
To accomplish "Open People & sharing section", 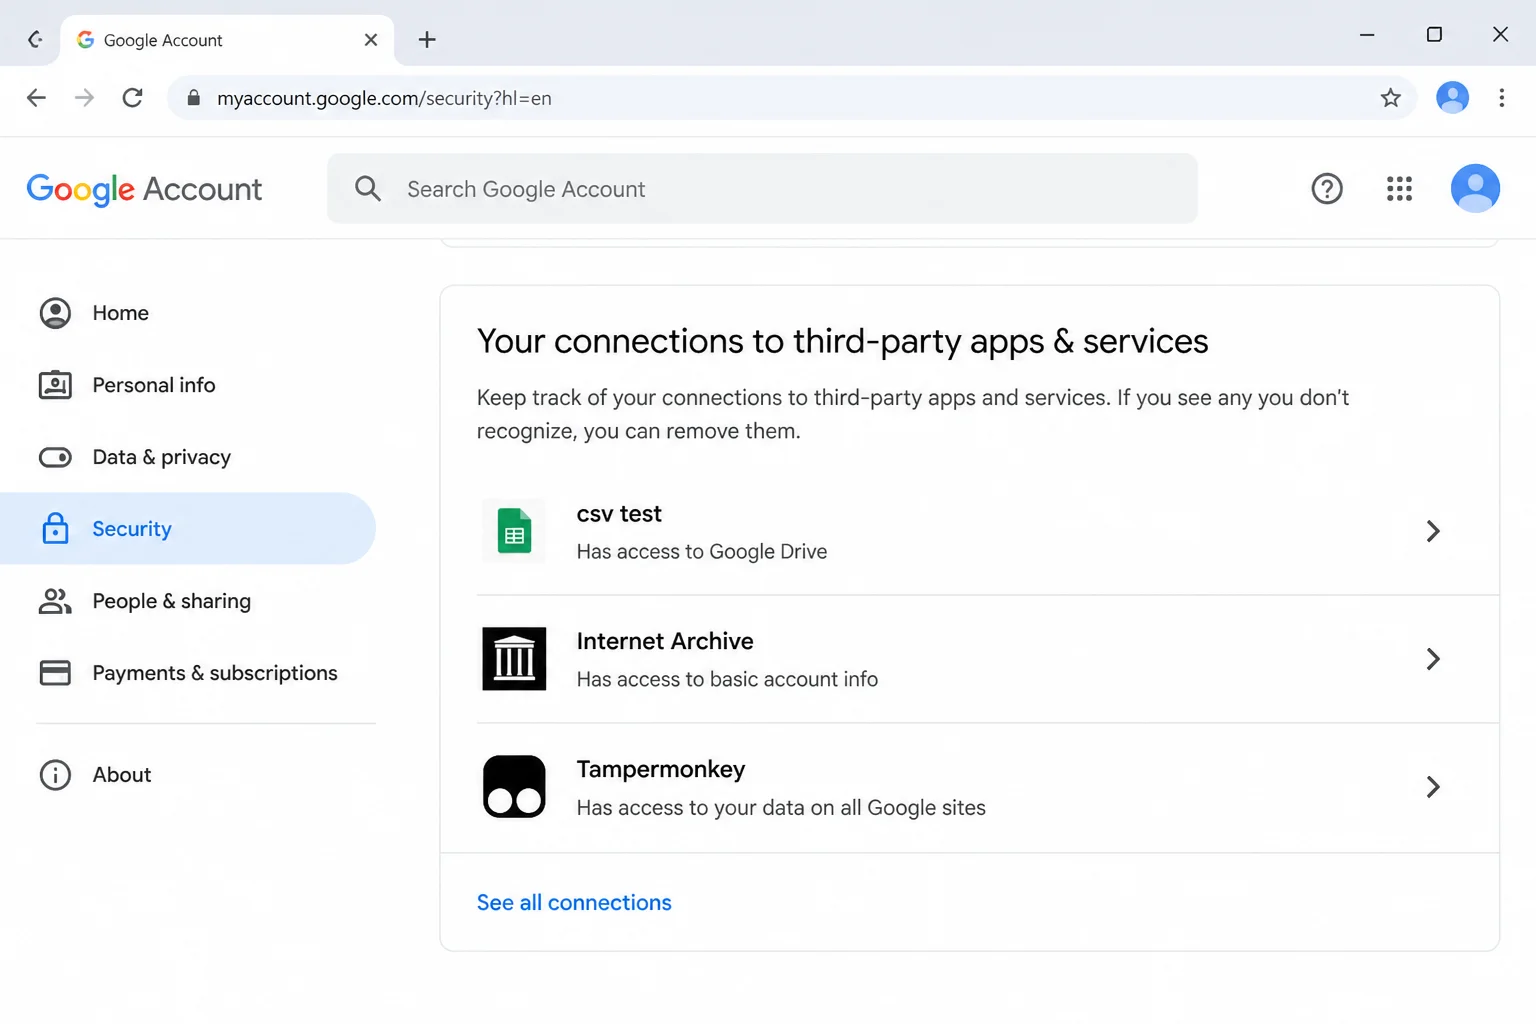I will pos(188,601).
